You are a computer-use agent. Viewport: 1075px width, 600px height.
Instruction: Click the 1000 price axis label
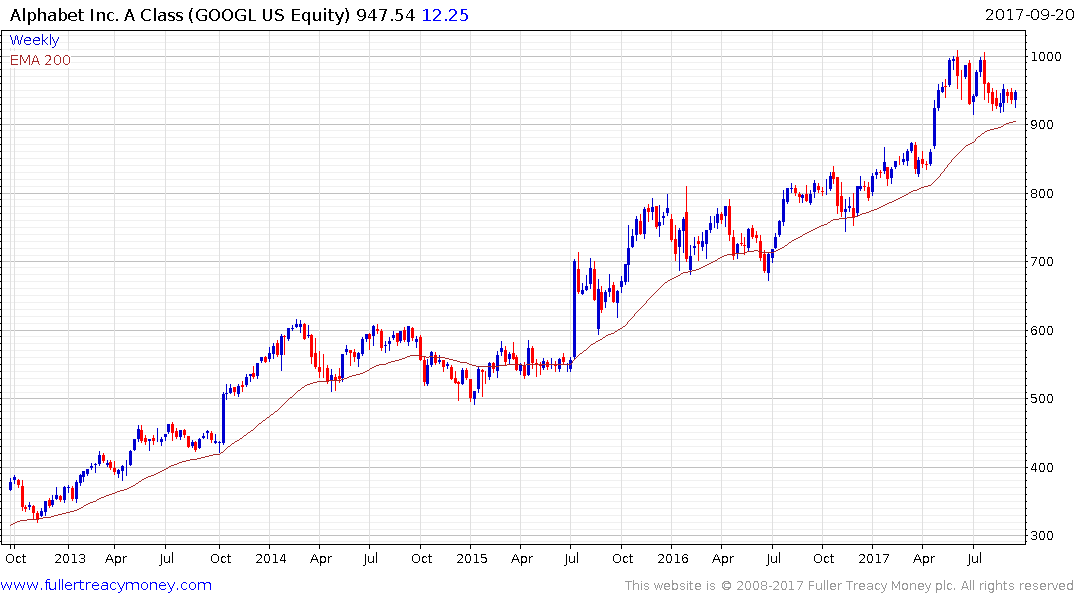pyautogui.click(x=1046, y=56)
